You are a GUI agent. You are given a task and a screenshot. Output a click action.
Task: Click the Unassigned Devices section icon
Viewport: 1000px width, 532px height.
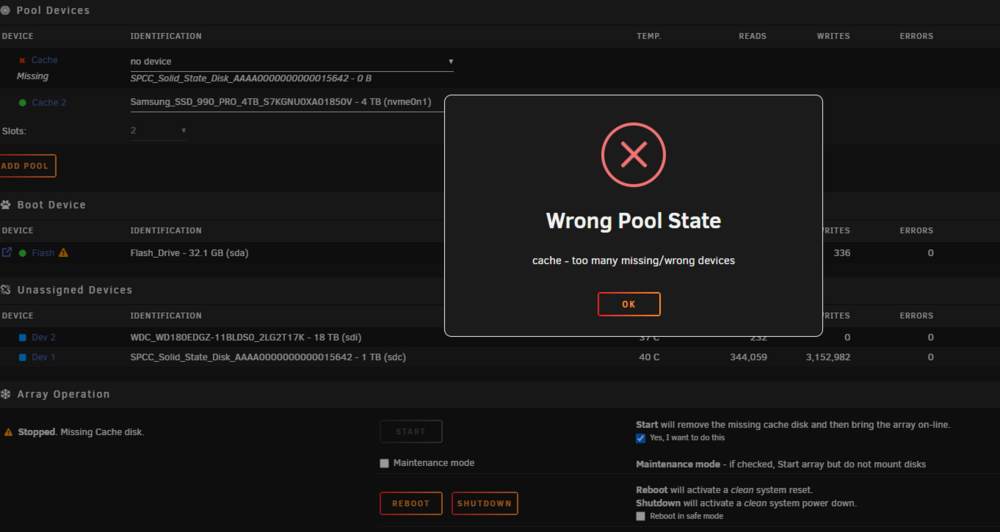tap(6, 290)
